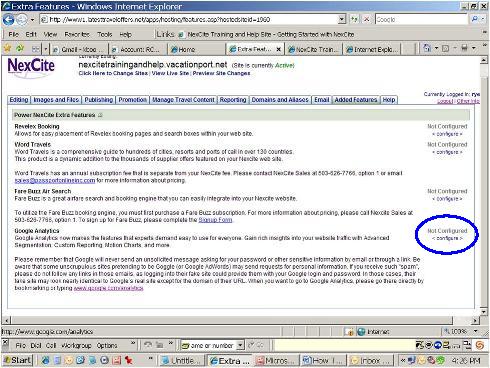Viewport: 490px width, 368px height.
Task: Open the File menu in Internet Explorer
Action: pos(13,34)
